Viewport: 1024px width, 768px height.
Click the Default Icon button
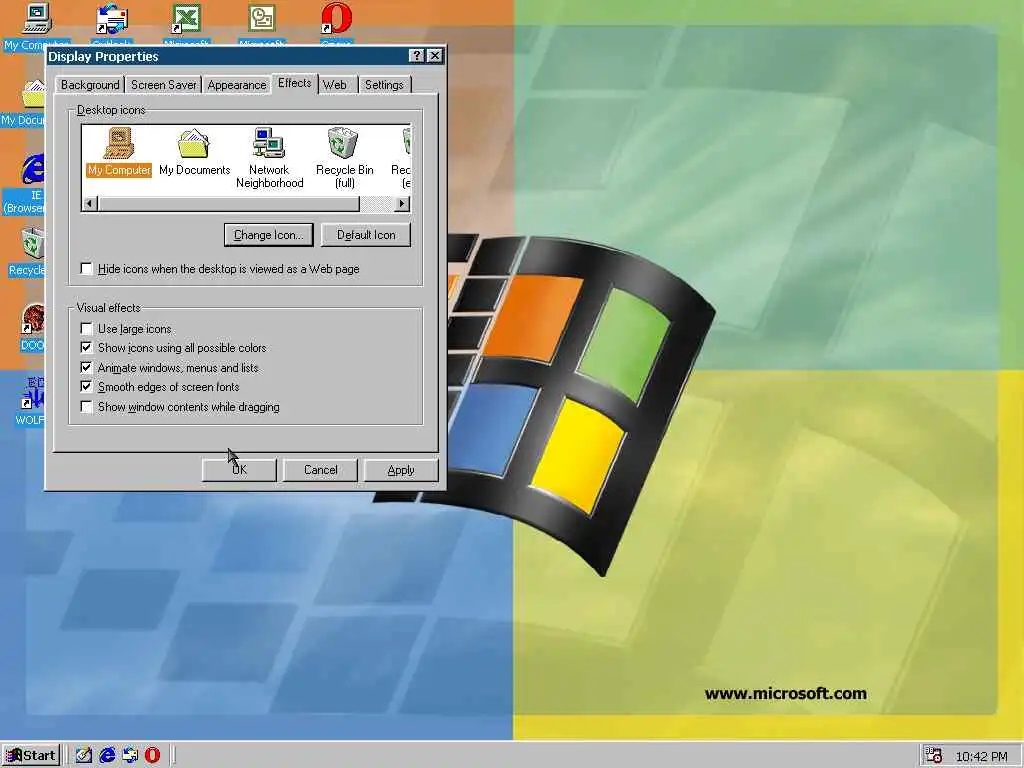point(366,235)
